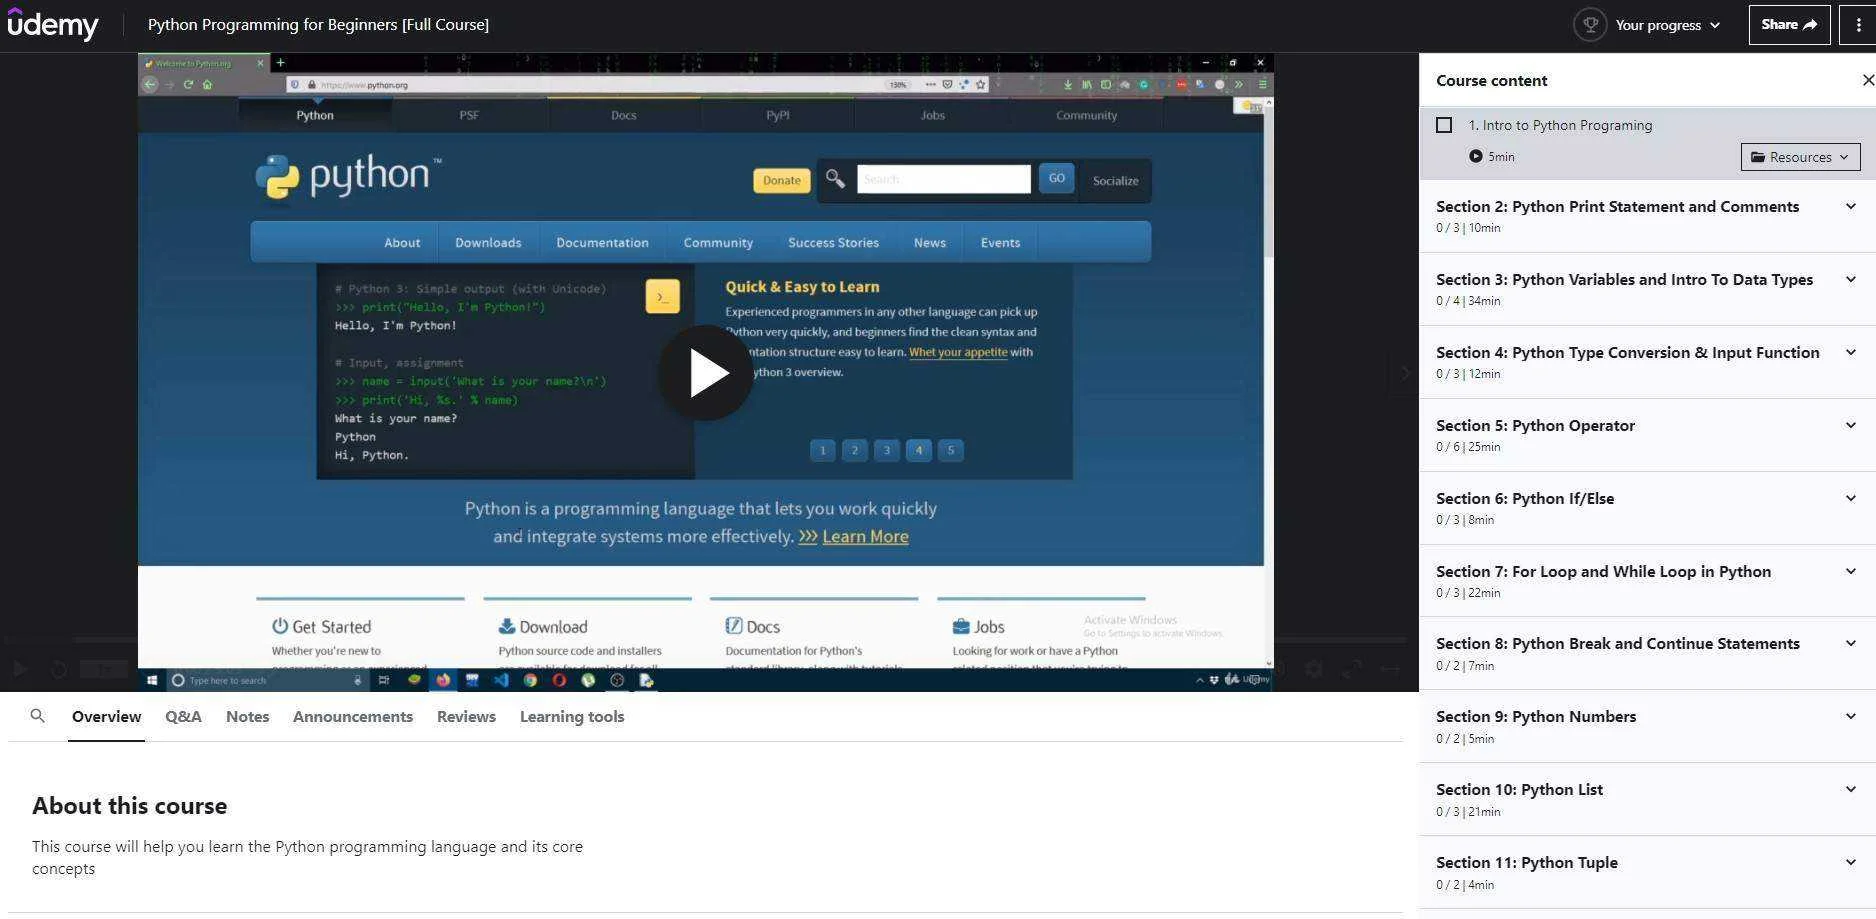The height and width of the screenshot is (919, 1876).
Task: Click the magnifier icon beside python.org search
Action: [x=835, y=179]
